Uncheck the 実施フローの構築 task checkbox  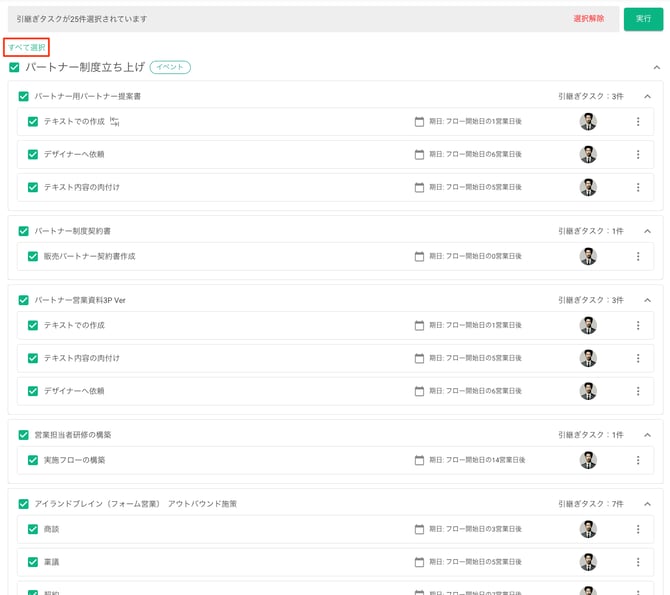click(x=33, y=460)
